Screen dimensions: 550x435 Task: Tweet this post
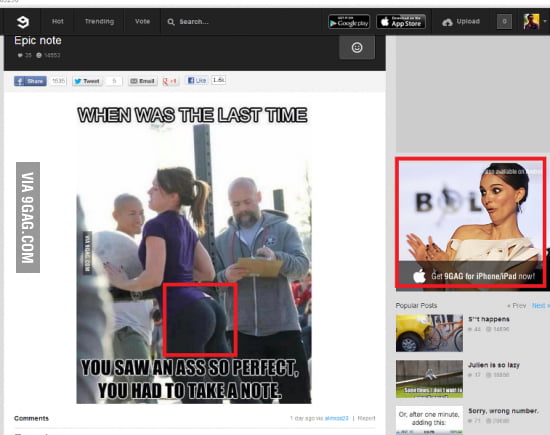87,81
